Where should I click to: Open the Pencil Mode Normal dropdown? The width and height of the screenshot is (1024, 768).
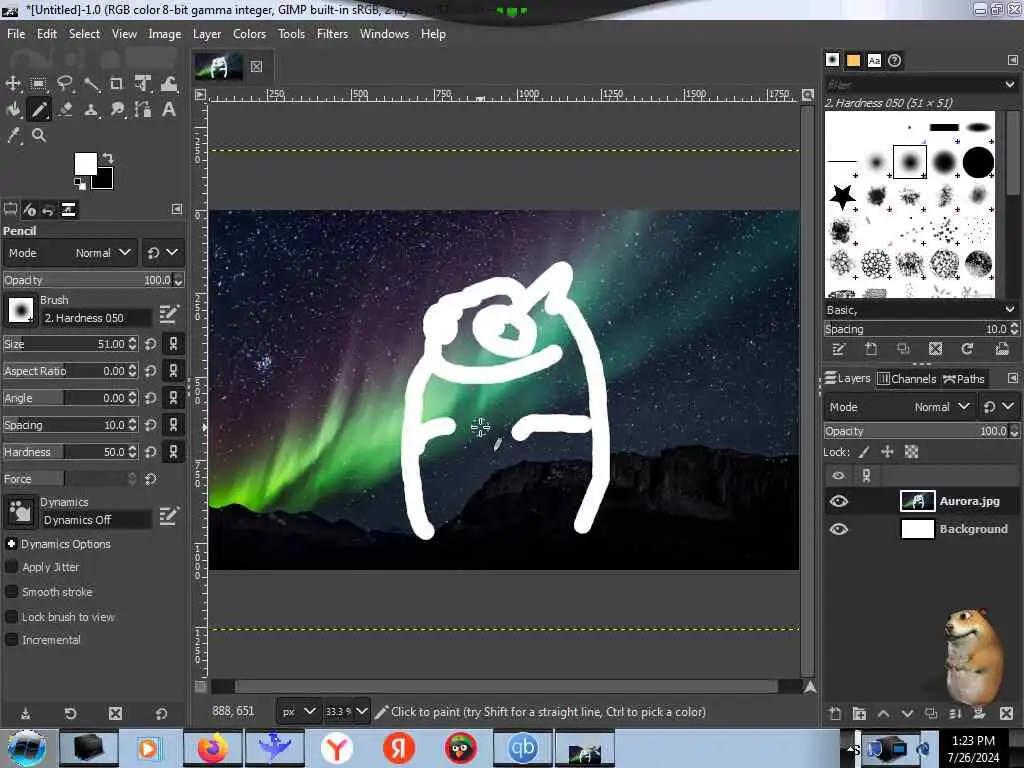(70, 253)
